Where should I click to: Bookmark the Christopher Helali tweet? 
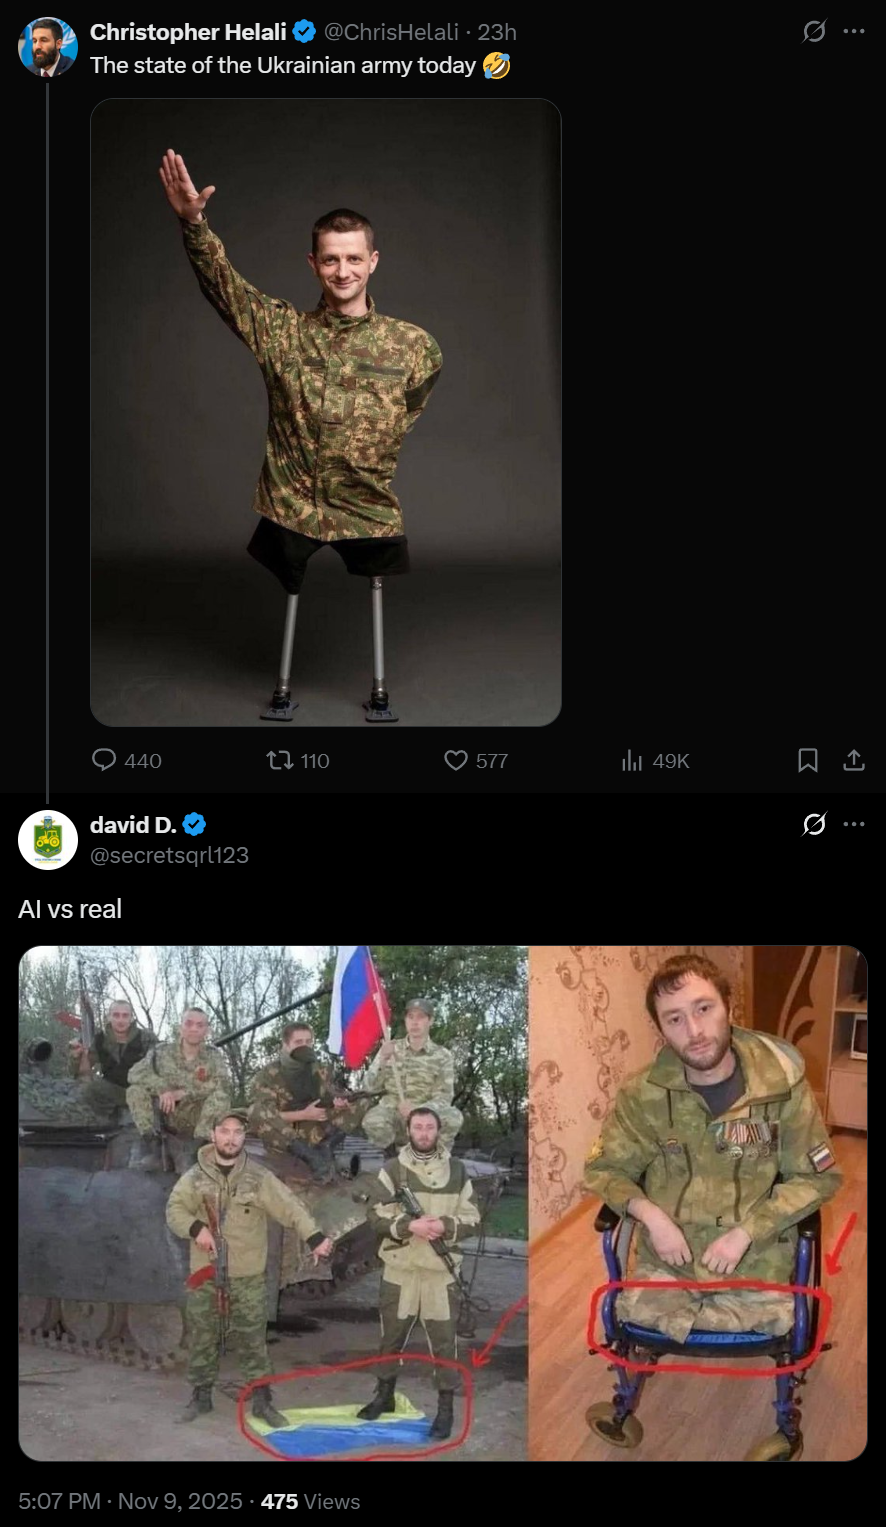808,761
